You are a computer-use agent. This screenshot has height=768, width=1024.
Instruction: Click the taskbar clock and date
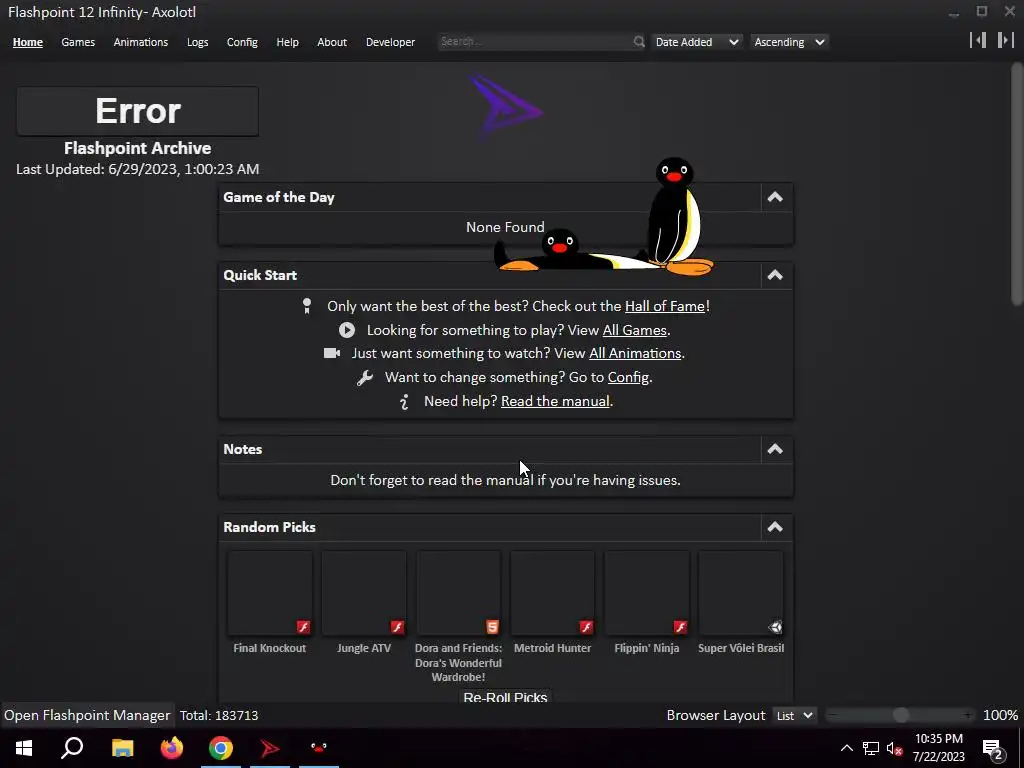[x=938, y=748]
